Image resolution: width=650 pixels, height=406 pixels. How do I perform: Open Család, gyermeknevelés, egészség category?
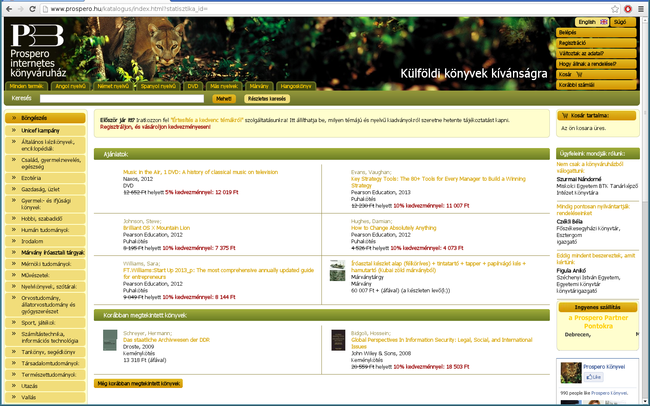[x=45, y=163]
